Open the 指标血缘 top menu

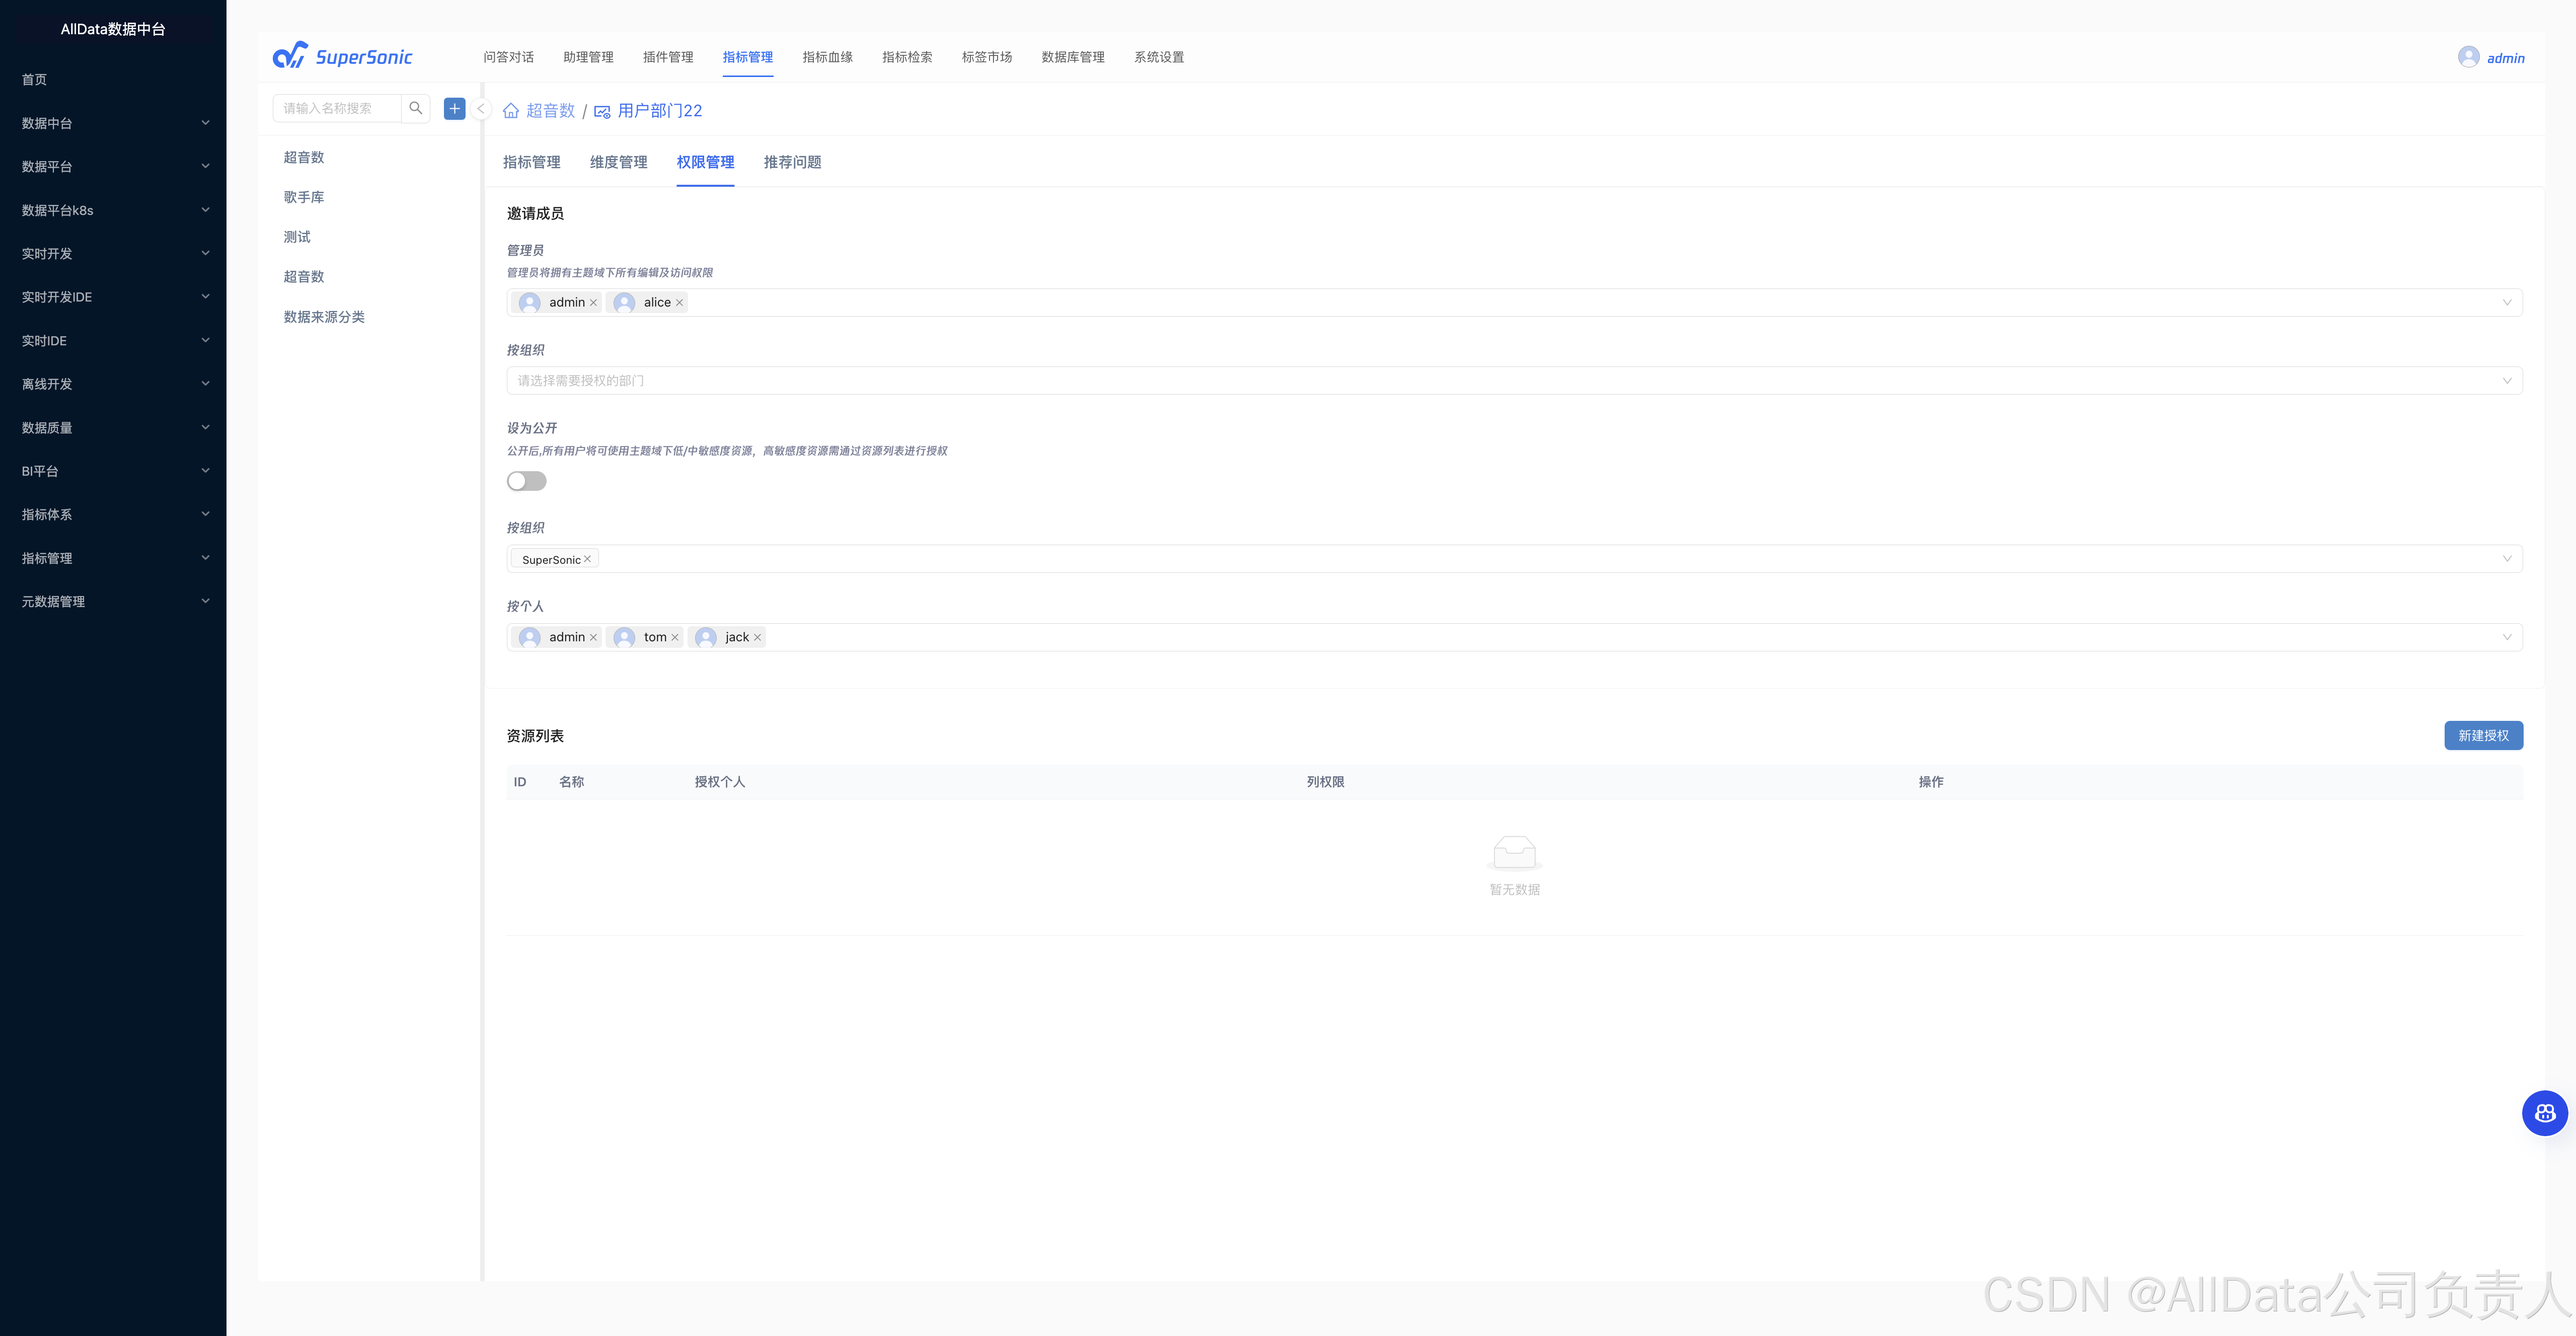827,57
